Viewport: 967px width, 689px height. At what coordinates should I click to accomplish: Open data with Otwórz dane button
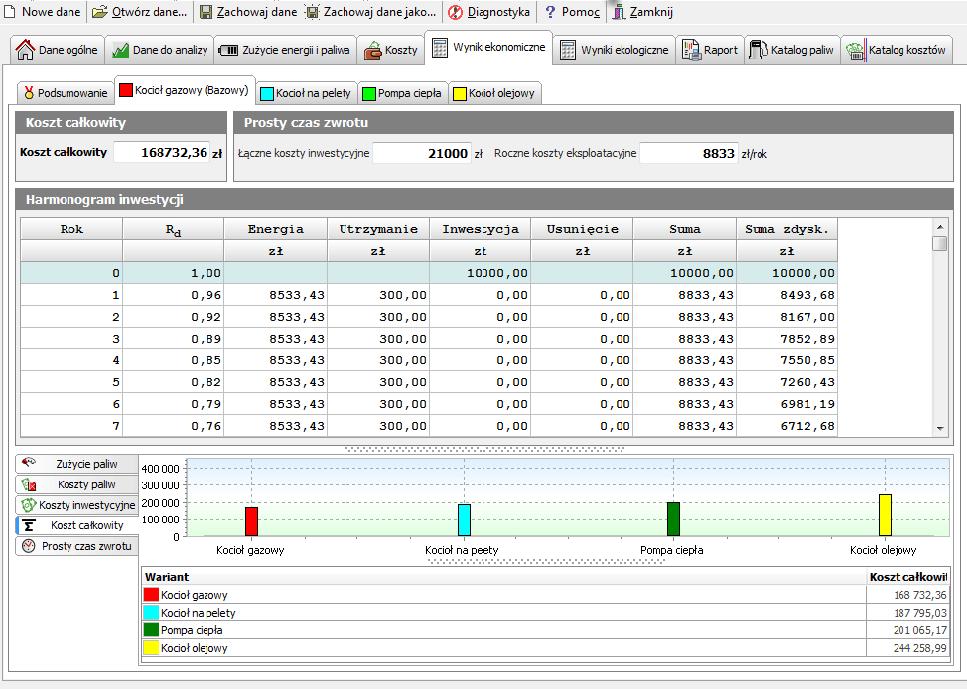point(140,12)
